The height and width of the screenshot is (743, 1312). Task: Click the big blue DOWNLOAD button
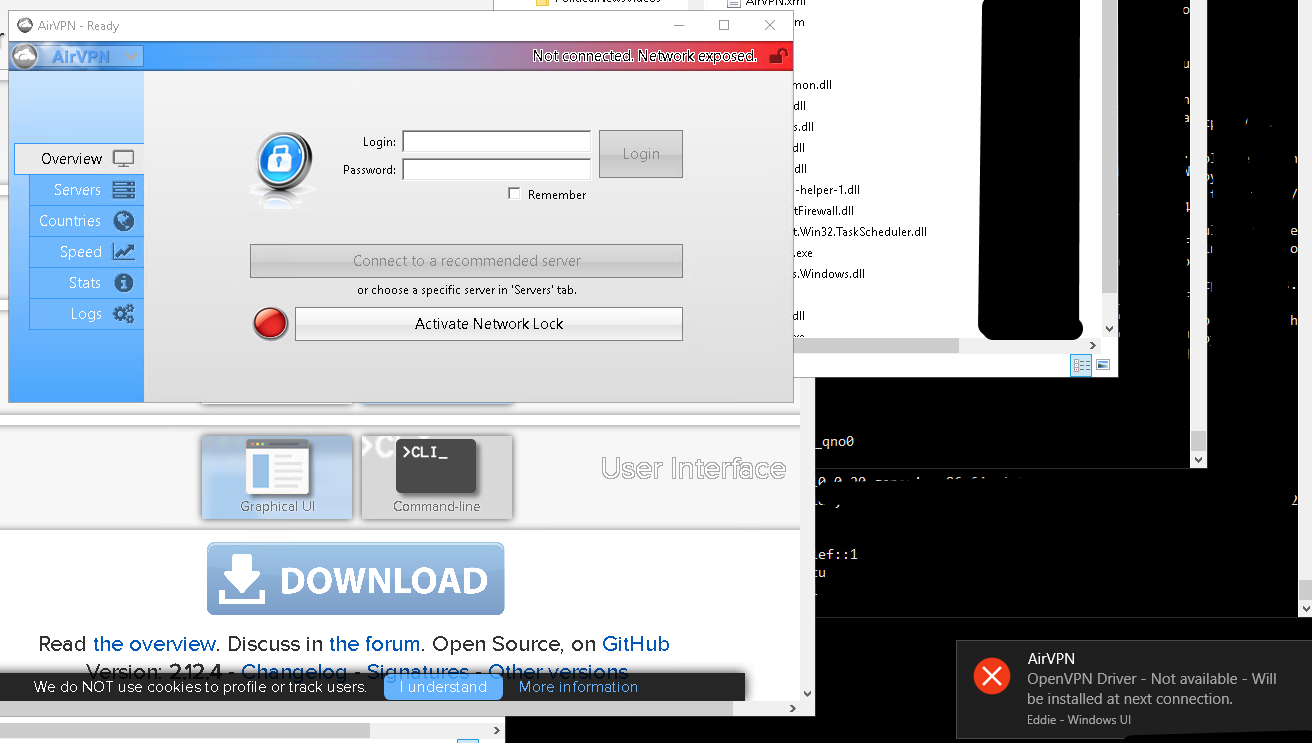click(355, 579)
